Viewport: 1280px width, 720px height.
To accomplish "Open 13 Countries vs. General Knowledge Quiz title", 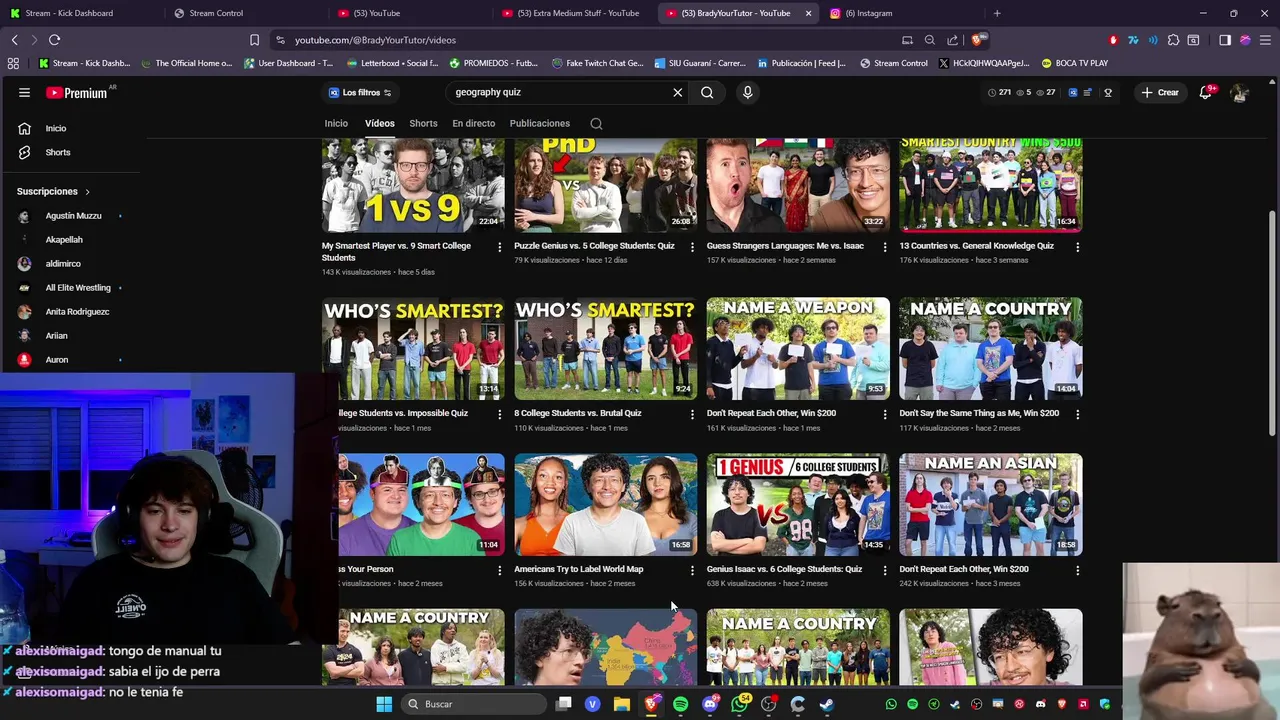I will click(976, 246).
